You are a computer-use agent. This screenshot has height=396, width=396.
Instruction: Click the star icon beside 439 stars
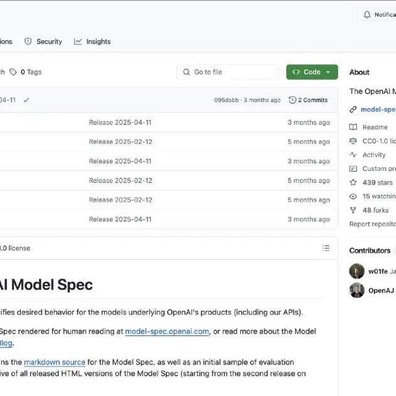click(x=353, y=182)
